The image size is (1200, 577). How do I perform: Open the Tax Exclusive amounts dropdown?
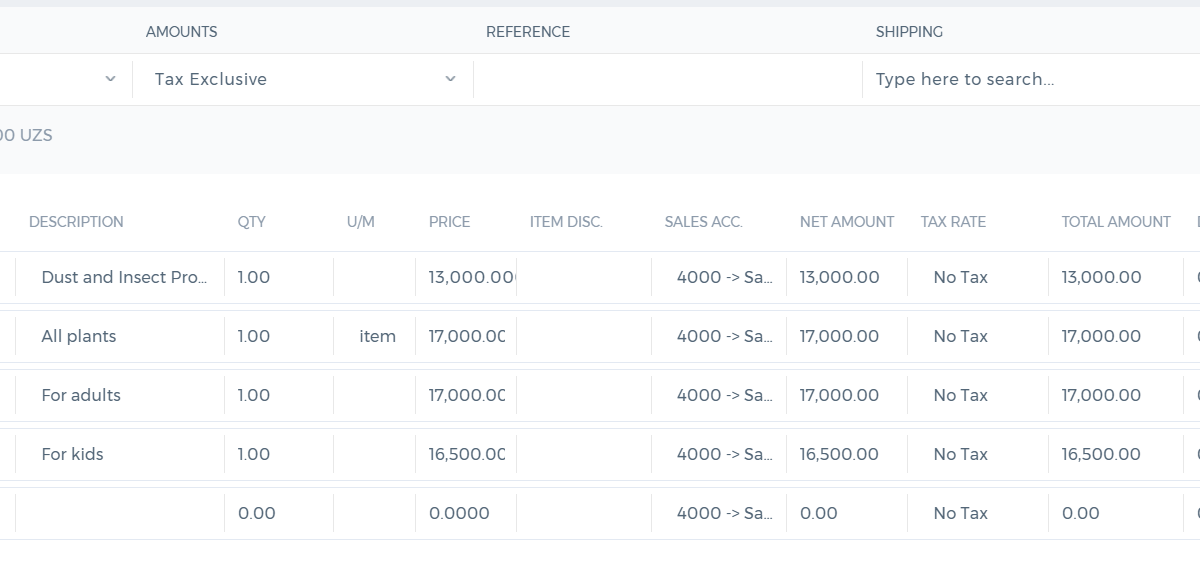coord(303,79)
